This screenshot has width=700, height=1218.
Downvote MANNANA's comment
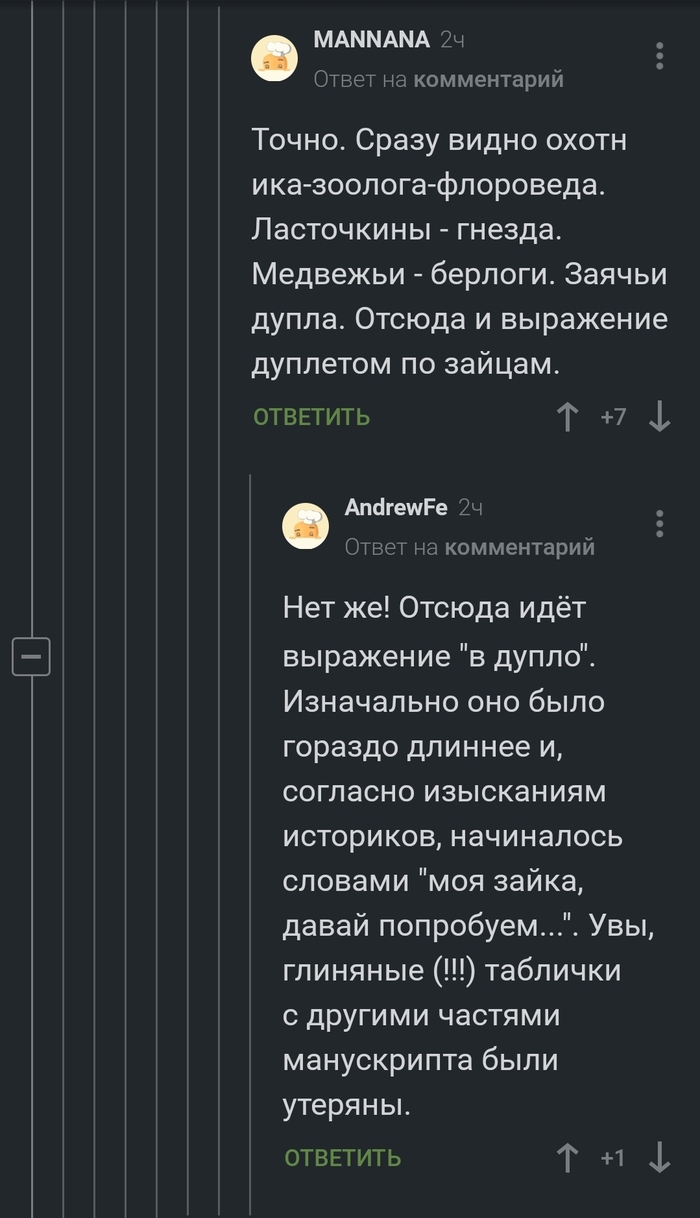tap(659, 417)
